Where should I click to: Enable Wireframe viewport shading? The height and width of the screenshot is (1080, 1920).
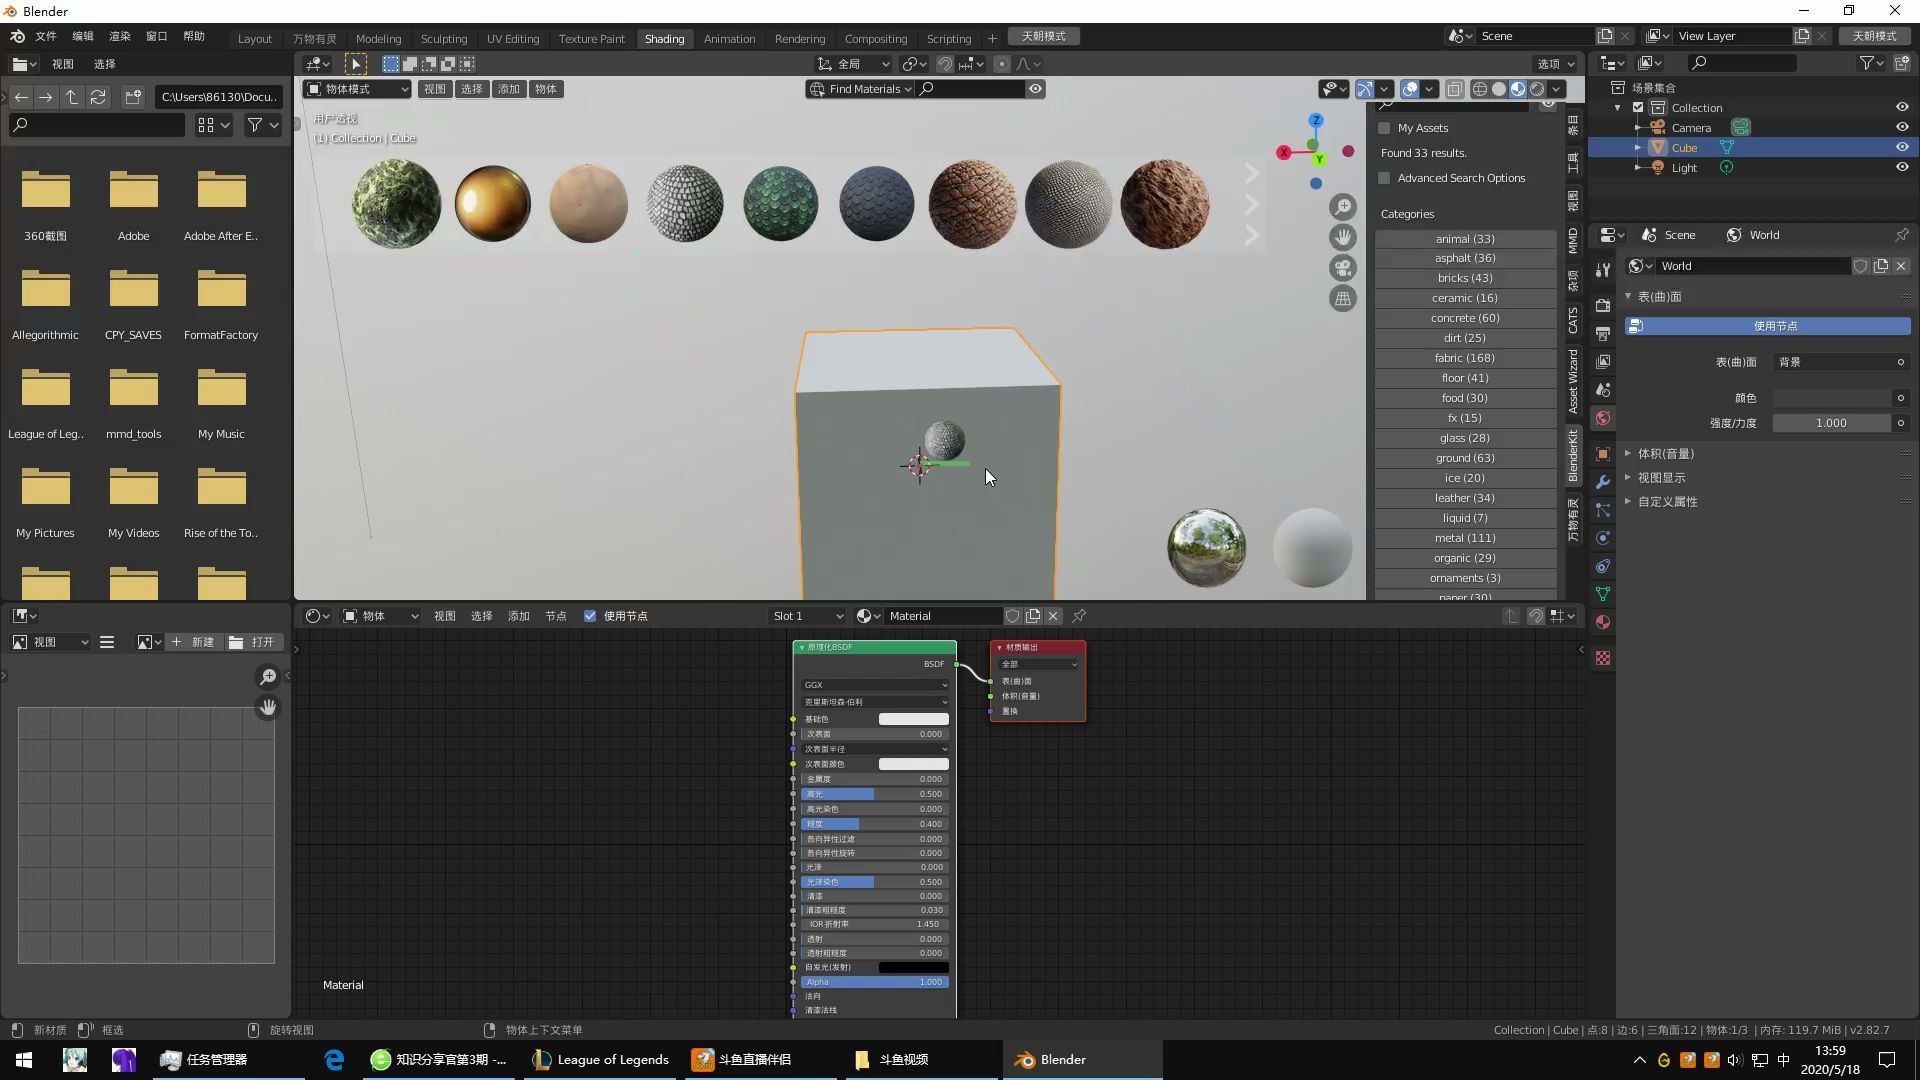tap(1481, 88)
